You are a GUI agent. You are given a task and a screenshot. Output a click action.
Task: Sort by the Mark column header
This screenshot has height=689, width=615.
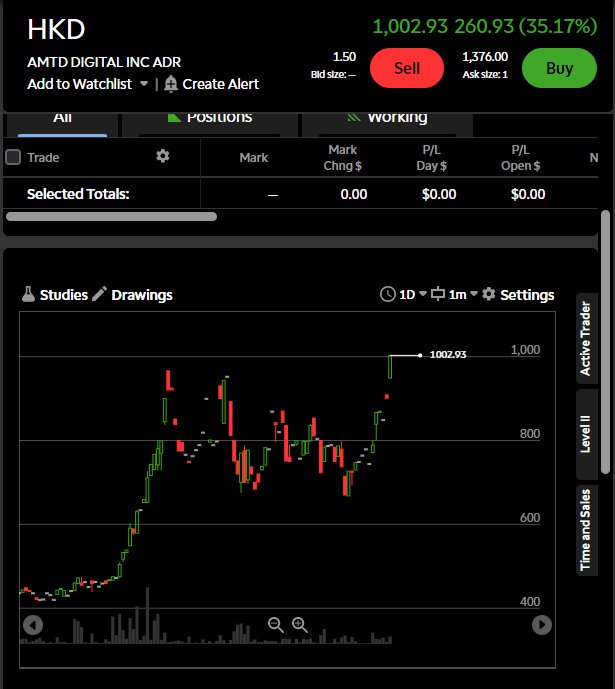point(253,158)
